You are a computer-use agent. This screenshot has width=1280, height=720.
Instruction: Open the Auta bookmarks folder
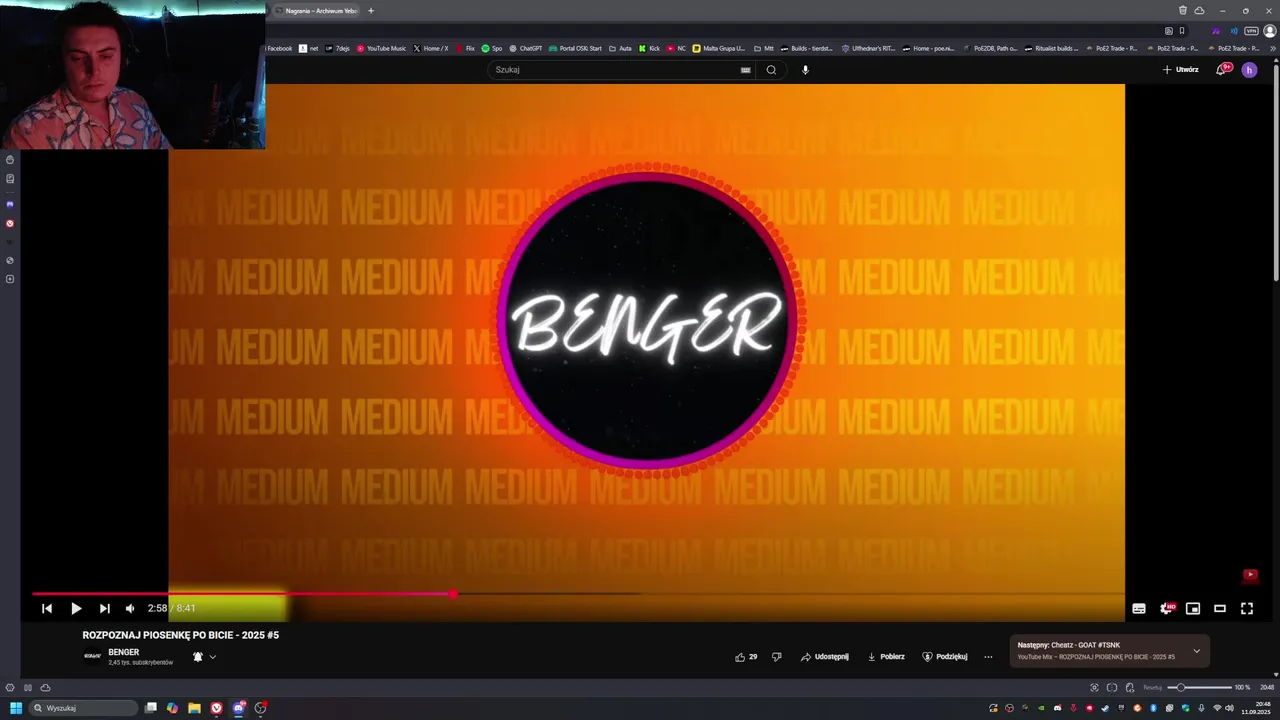tap(620, 48)
